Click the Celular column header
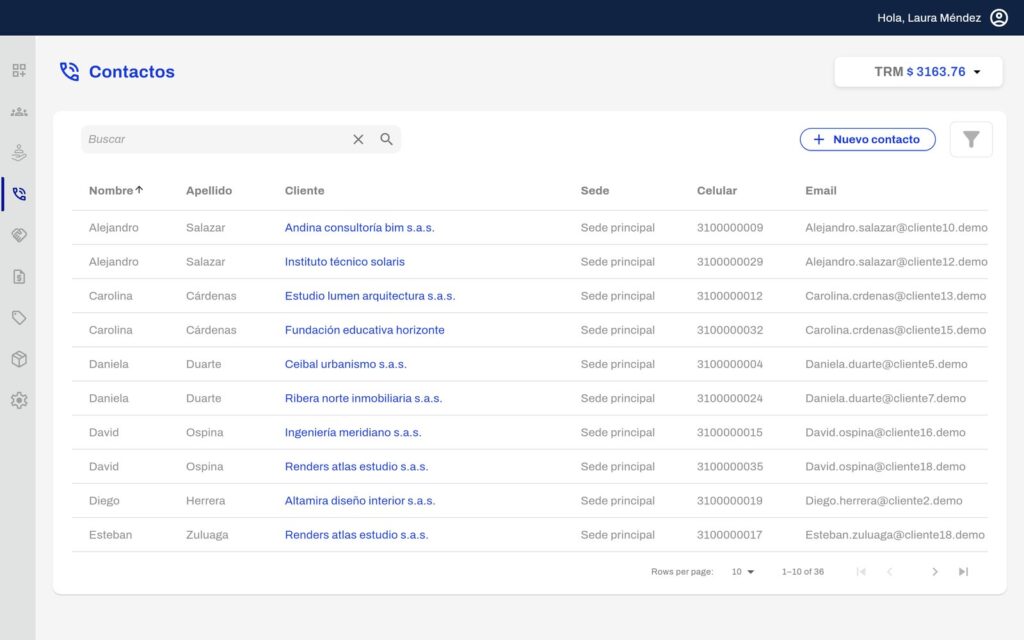 pos(716,190)
